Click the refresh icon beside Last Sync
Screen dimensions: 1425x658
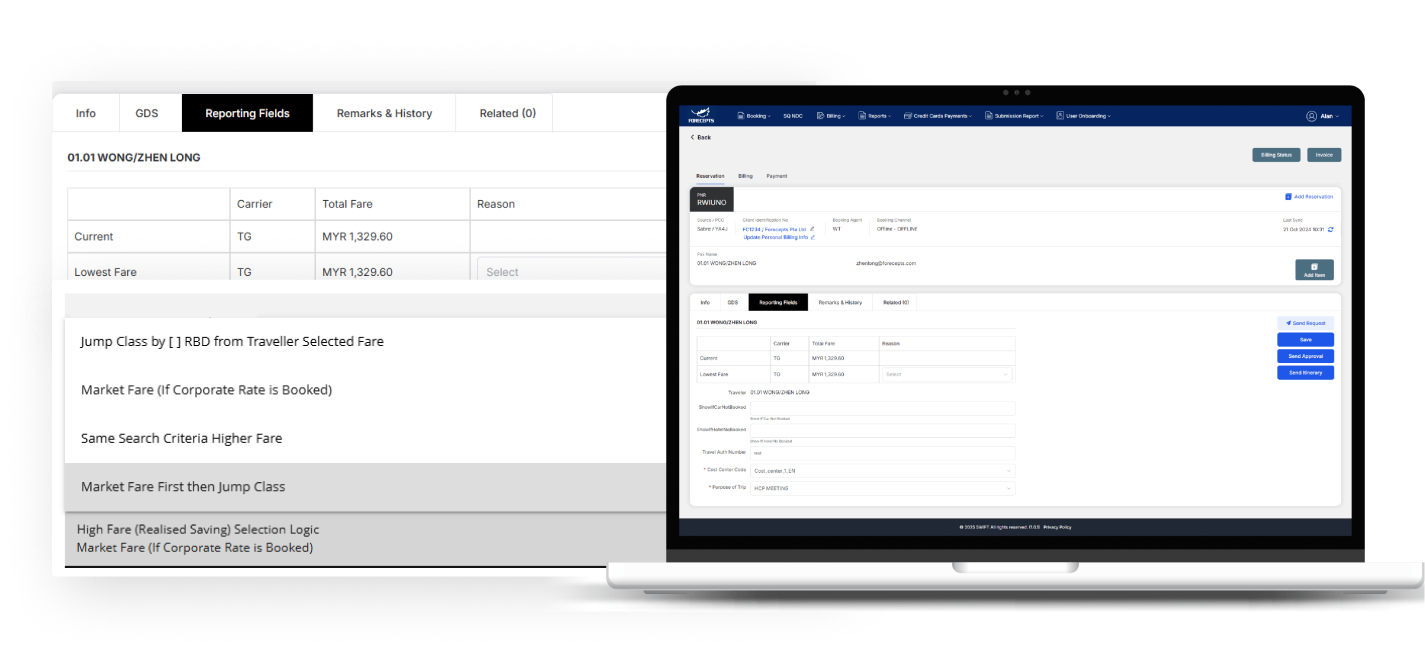click(1330, 229)
